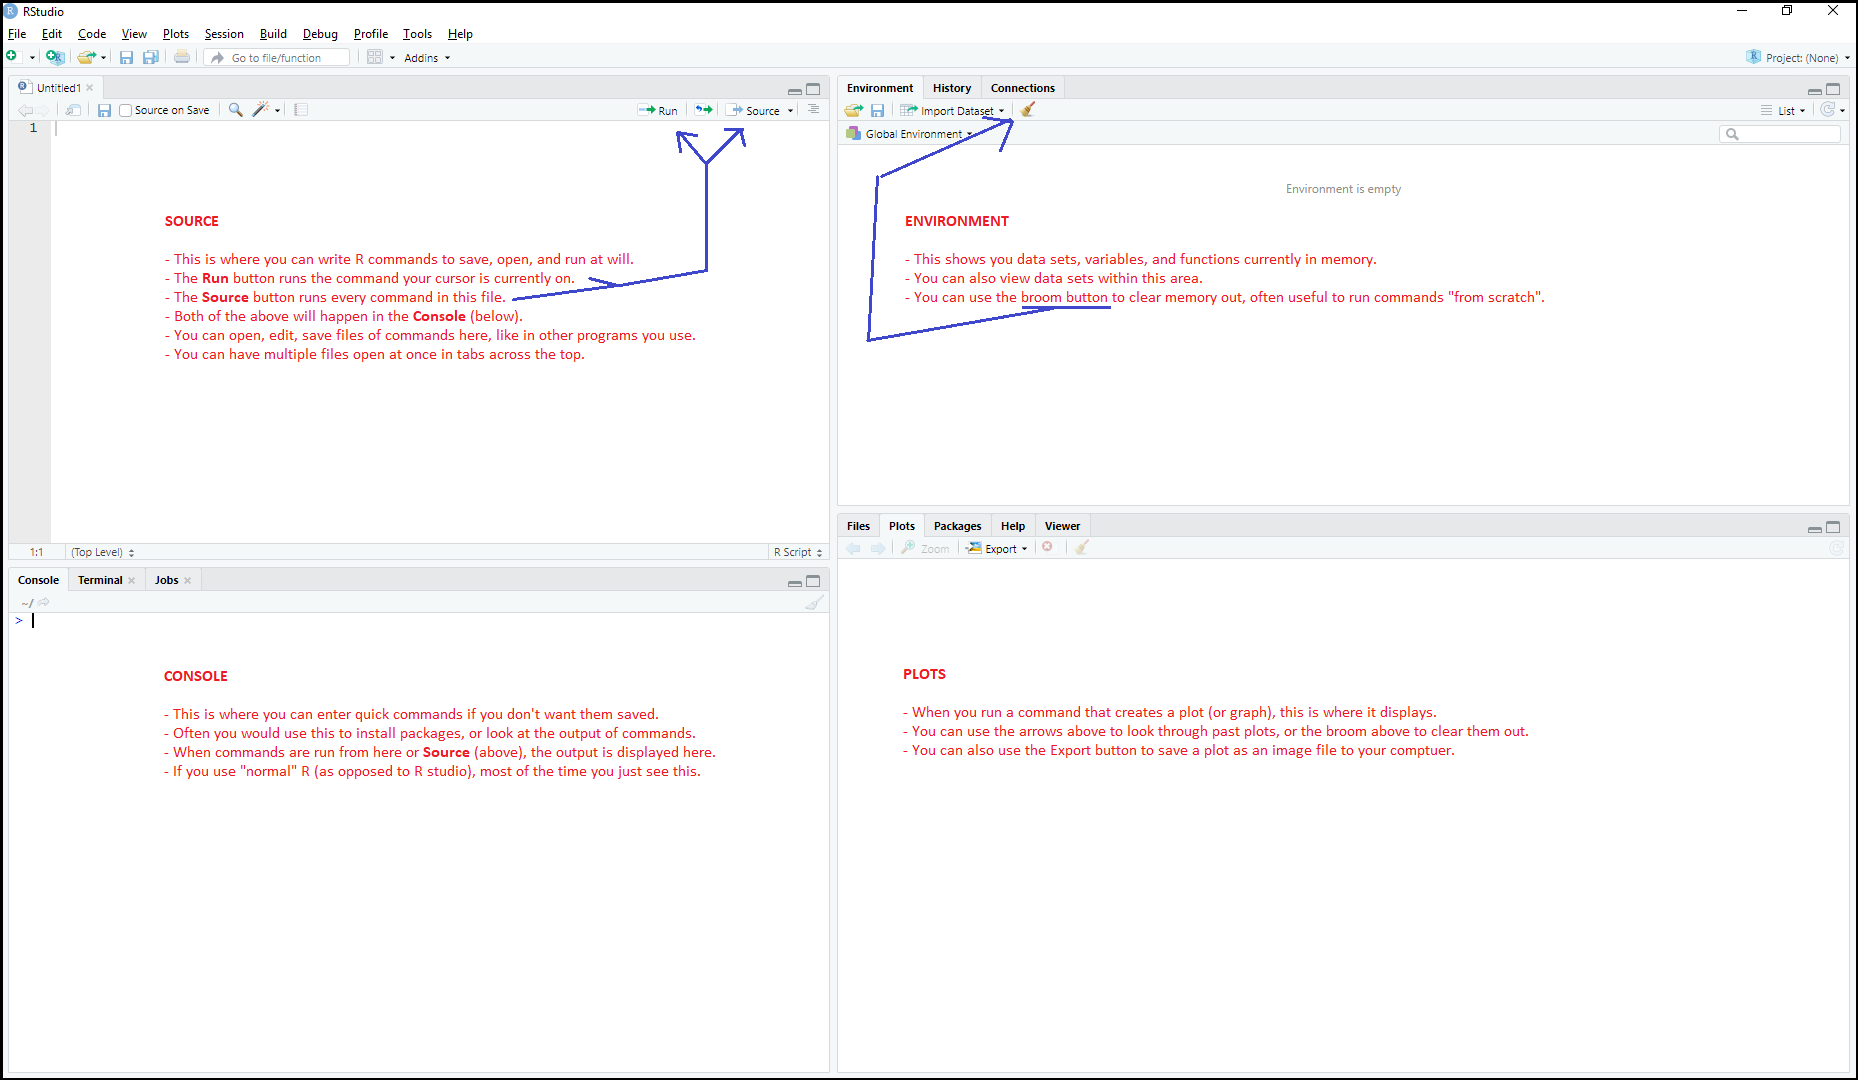Click the broom icon to clear all plots
Image resolution: width=1858 pixels, height=1080 pixels.
(x=1081, y=547)
